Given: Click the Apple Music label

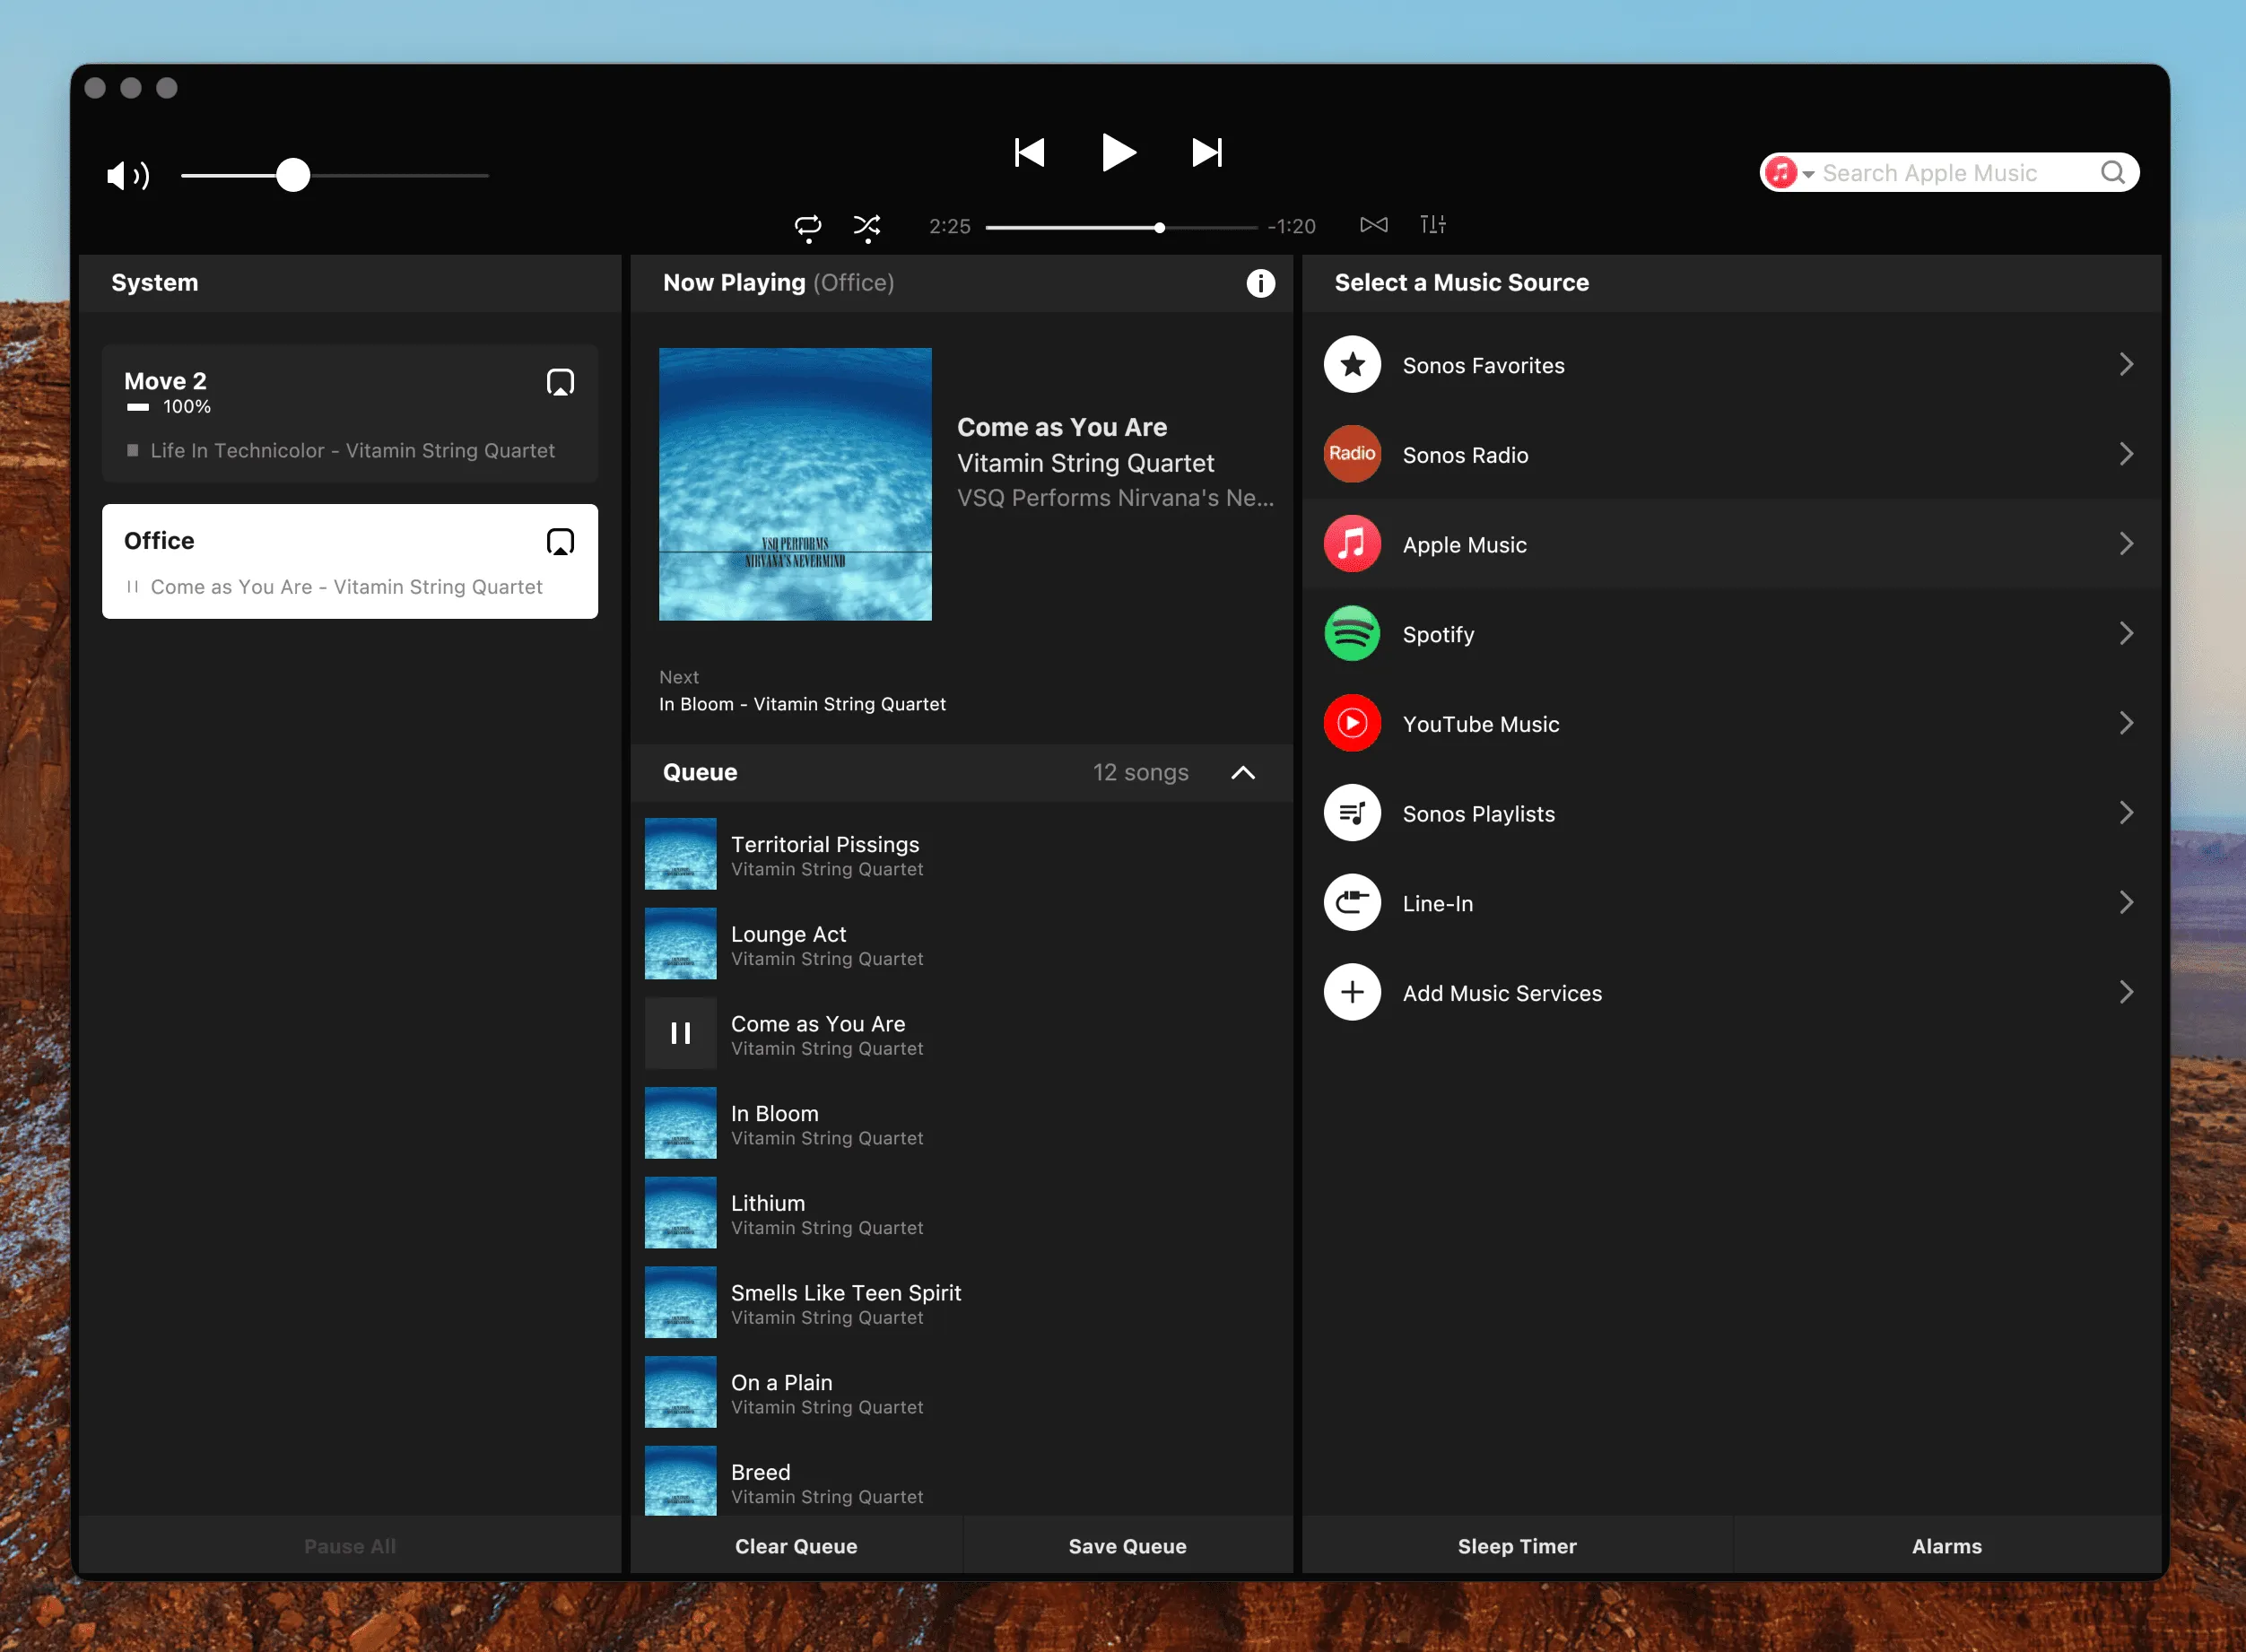Looking at the screenshot, I should [1464, 545].
